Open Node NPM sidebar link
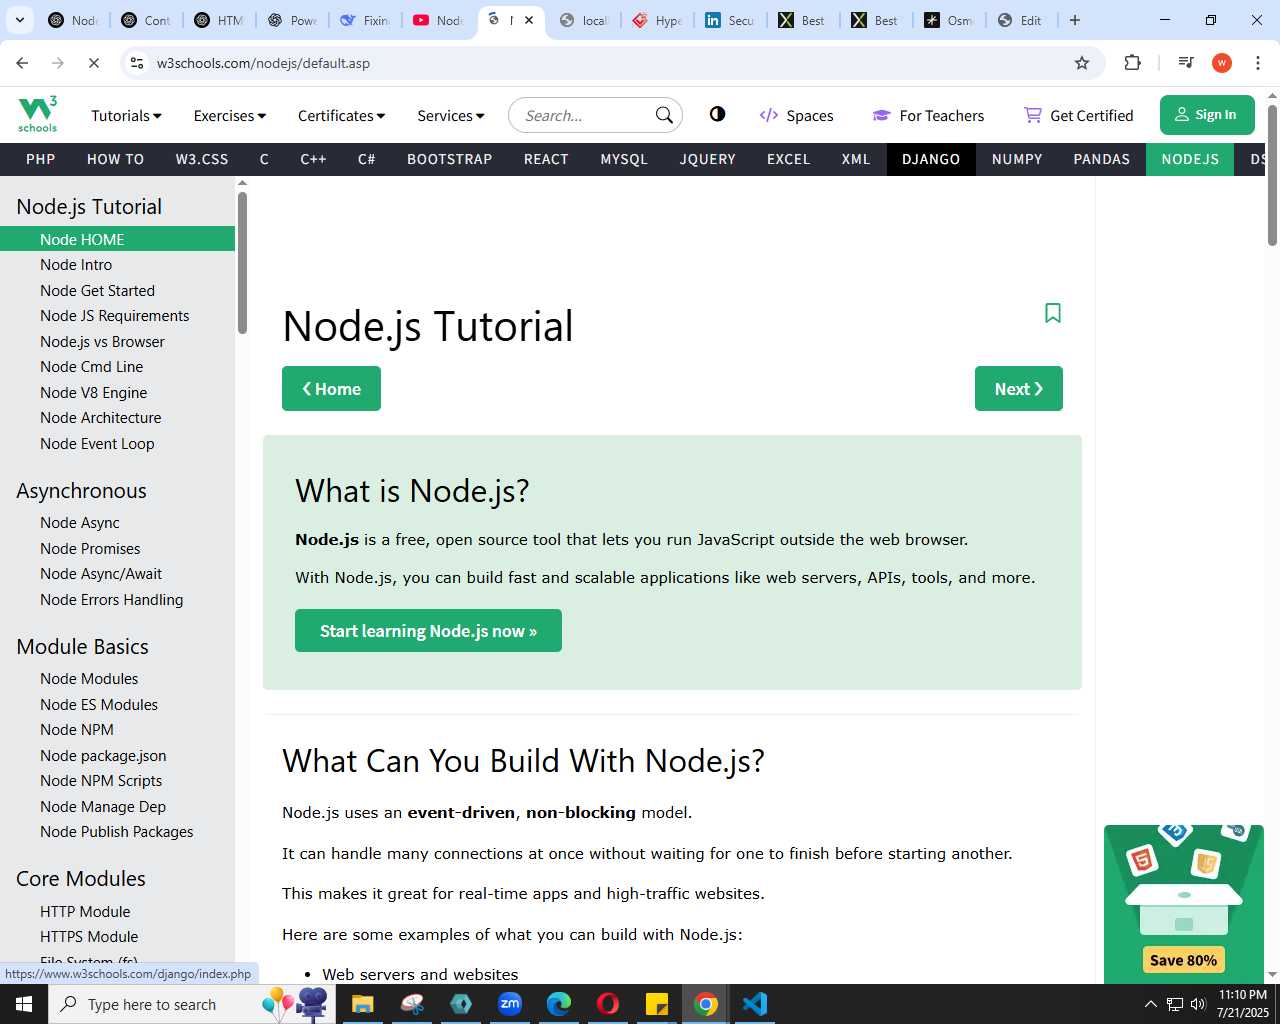 click(x=77, y=730)
